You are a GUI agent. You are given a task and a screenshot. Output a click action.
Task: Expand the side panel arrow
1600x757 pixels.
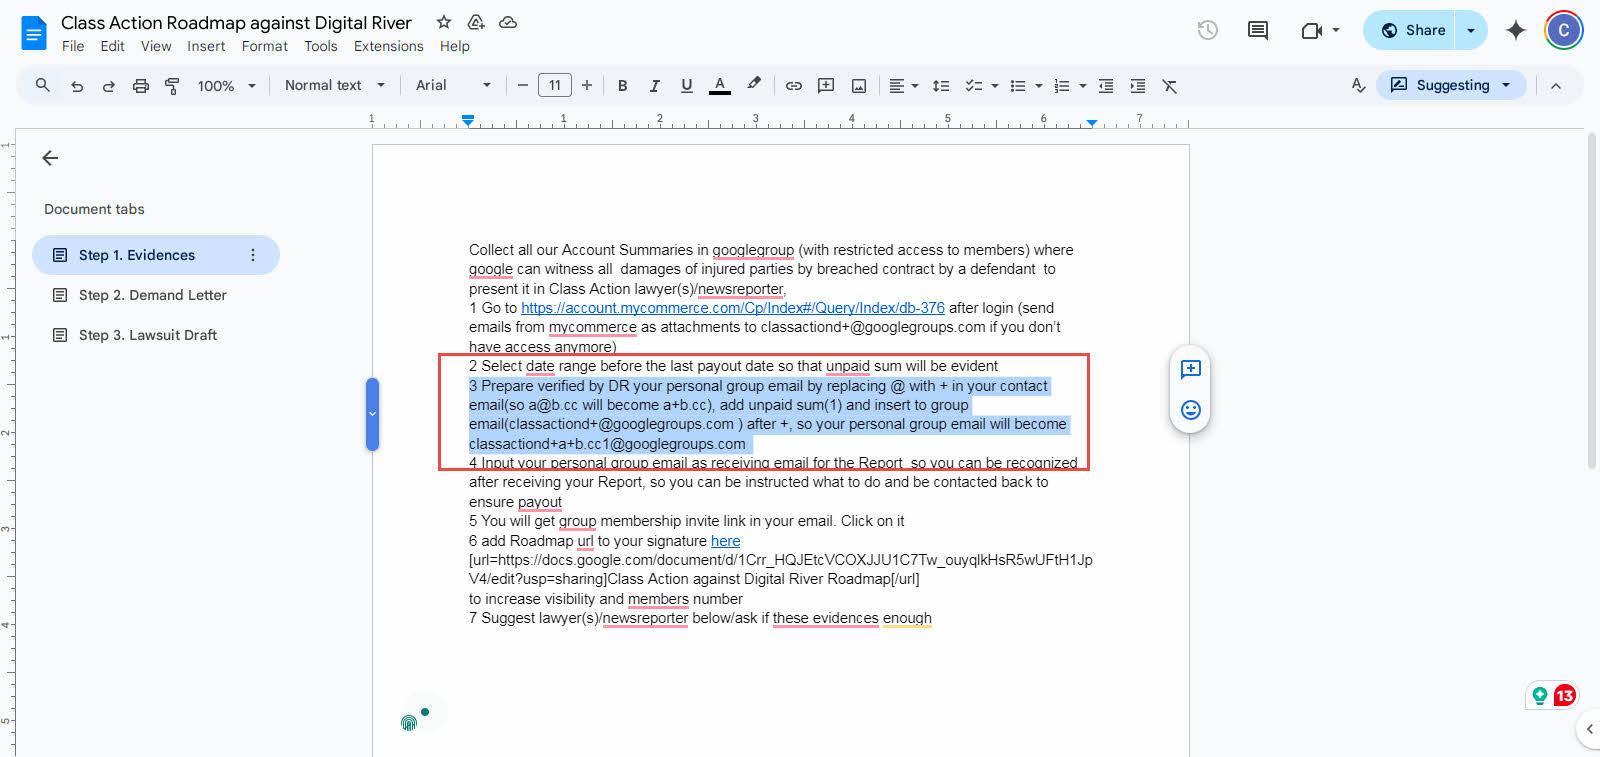pos(1589,729)
